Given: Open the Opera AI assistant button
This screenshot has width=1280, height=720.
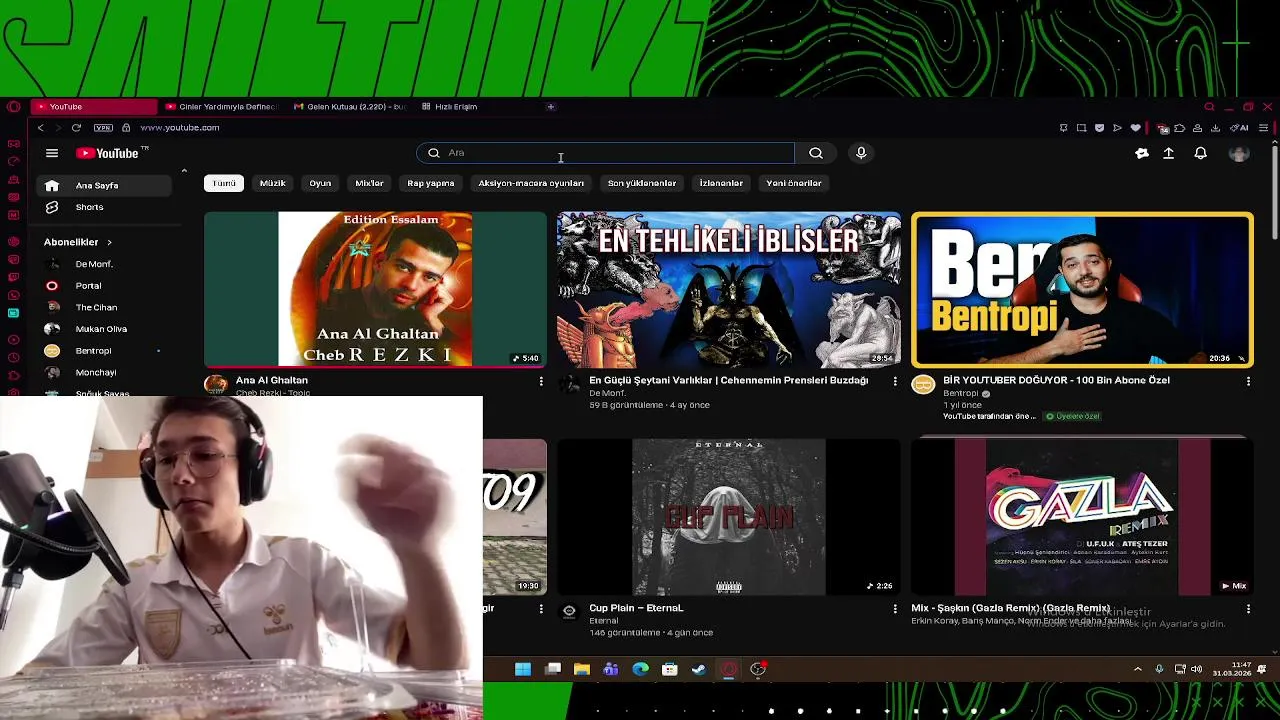Looking at the screenshot, I should click(x=1240, y=128).
